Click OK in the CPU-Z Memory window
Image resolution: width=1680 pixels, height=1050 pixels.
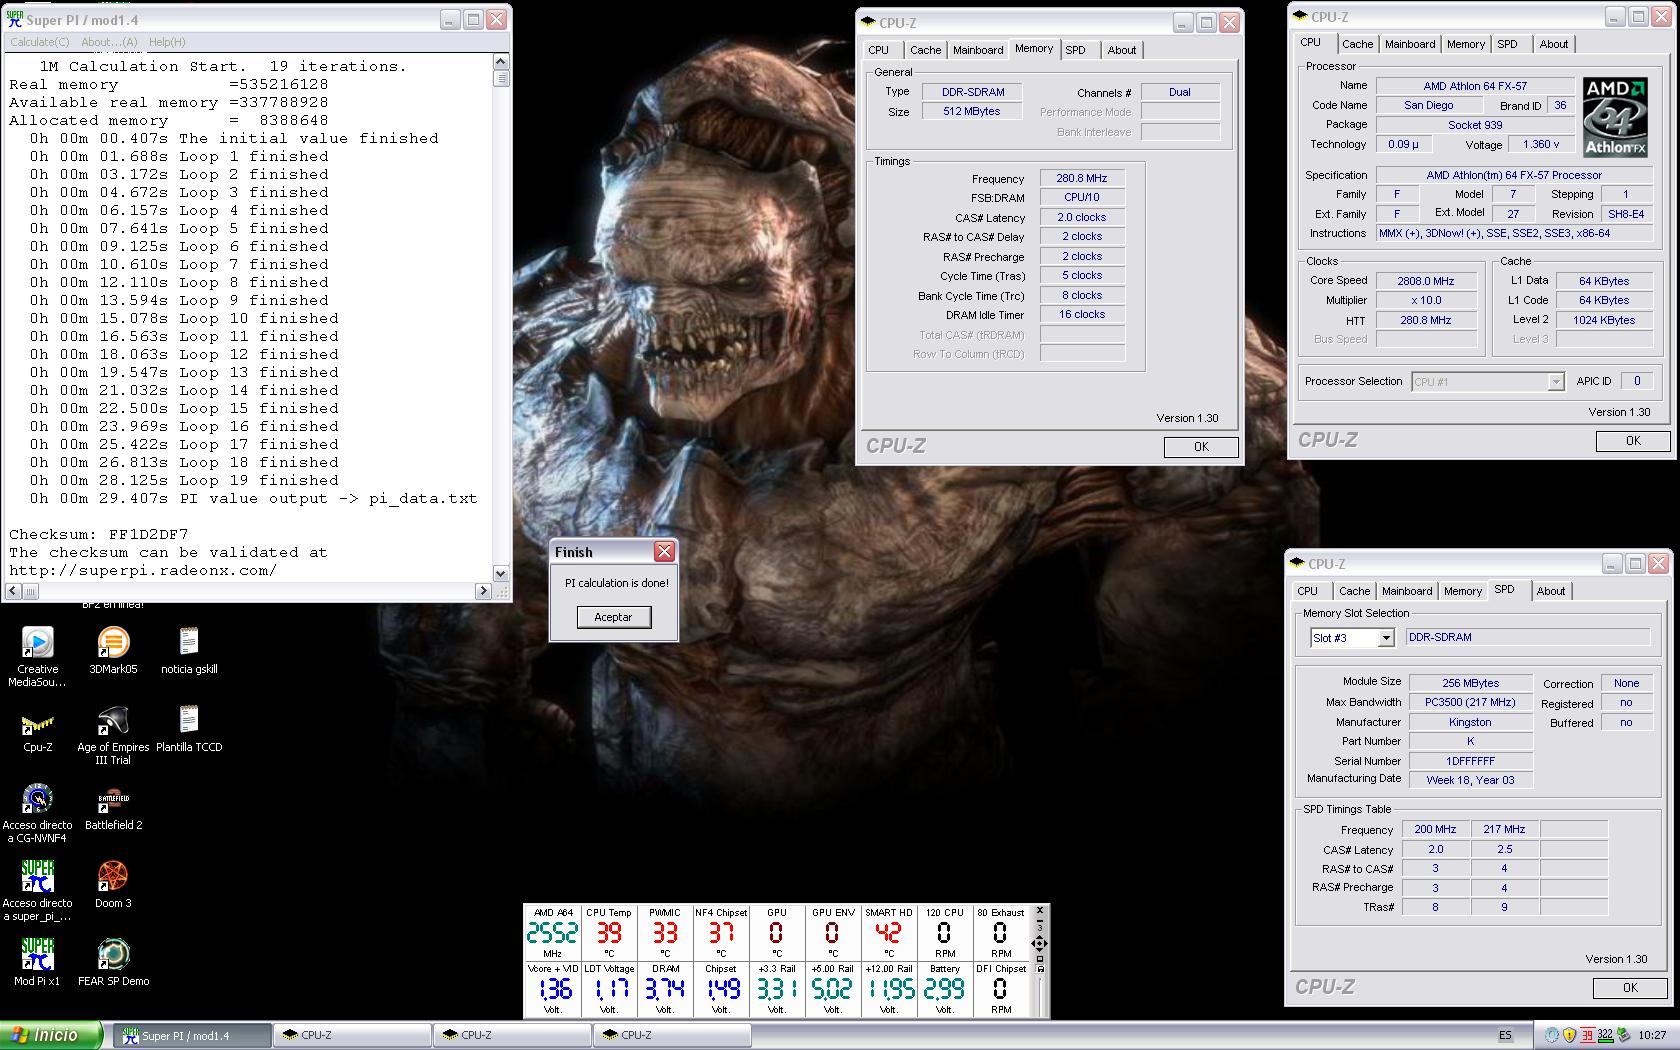click(1200, 447)
